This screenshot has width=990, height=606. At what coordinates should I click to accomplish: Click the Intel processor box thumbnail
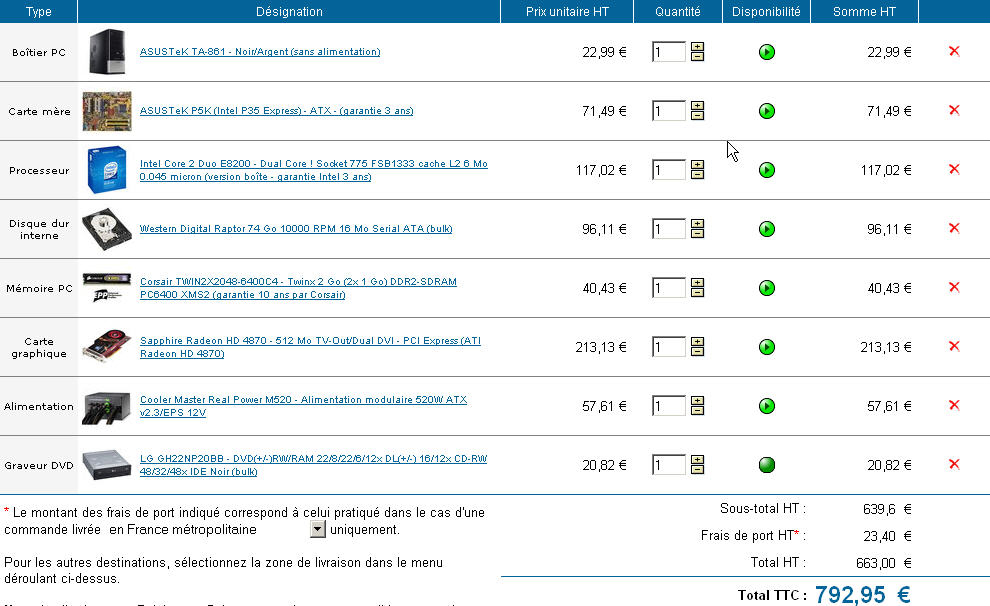tap(107, 170)
